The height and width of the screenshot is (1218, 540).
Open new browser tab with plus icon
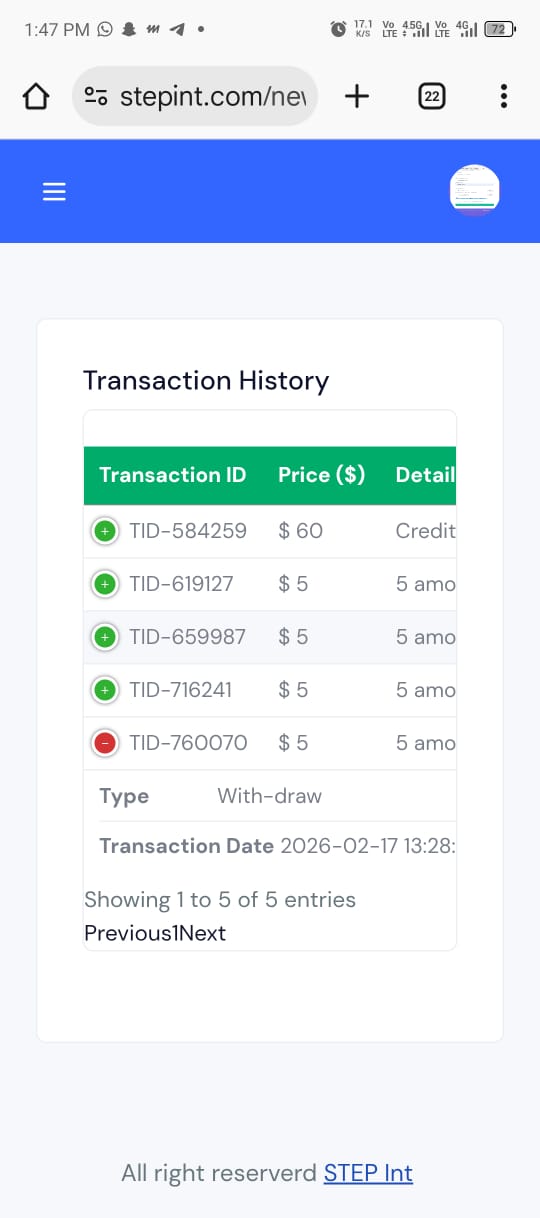point(357,96)
